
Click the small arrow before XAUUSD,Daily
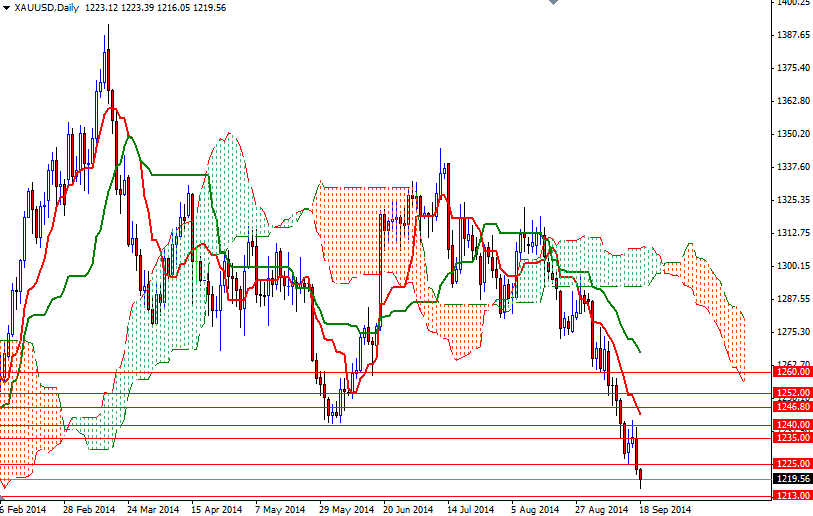click(7, 8)
